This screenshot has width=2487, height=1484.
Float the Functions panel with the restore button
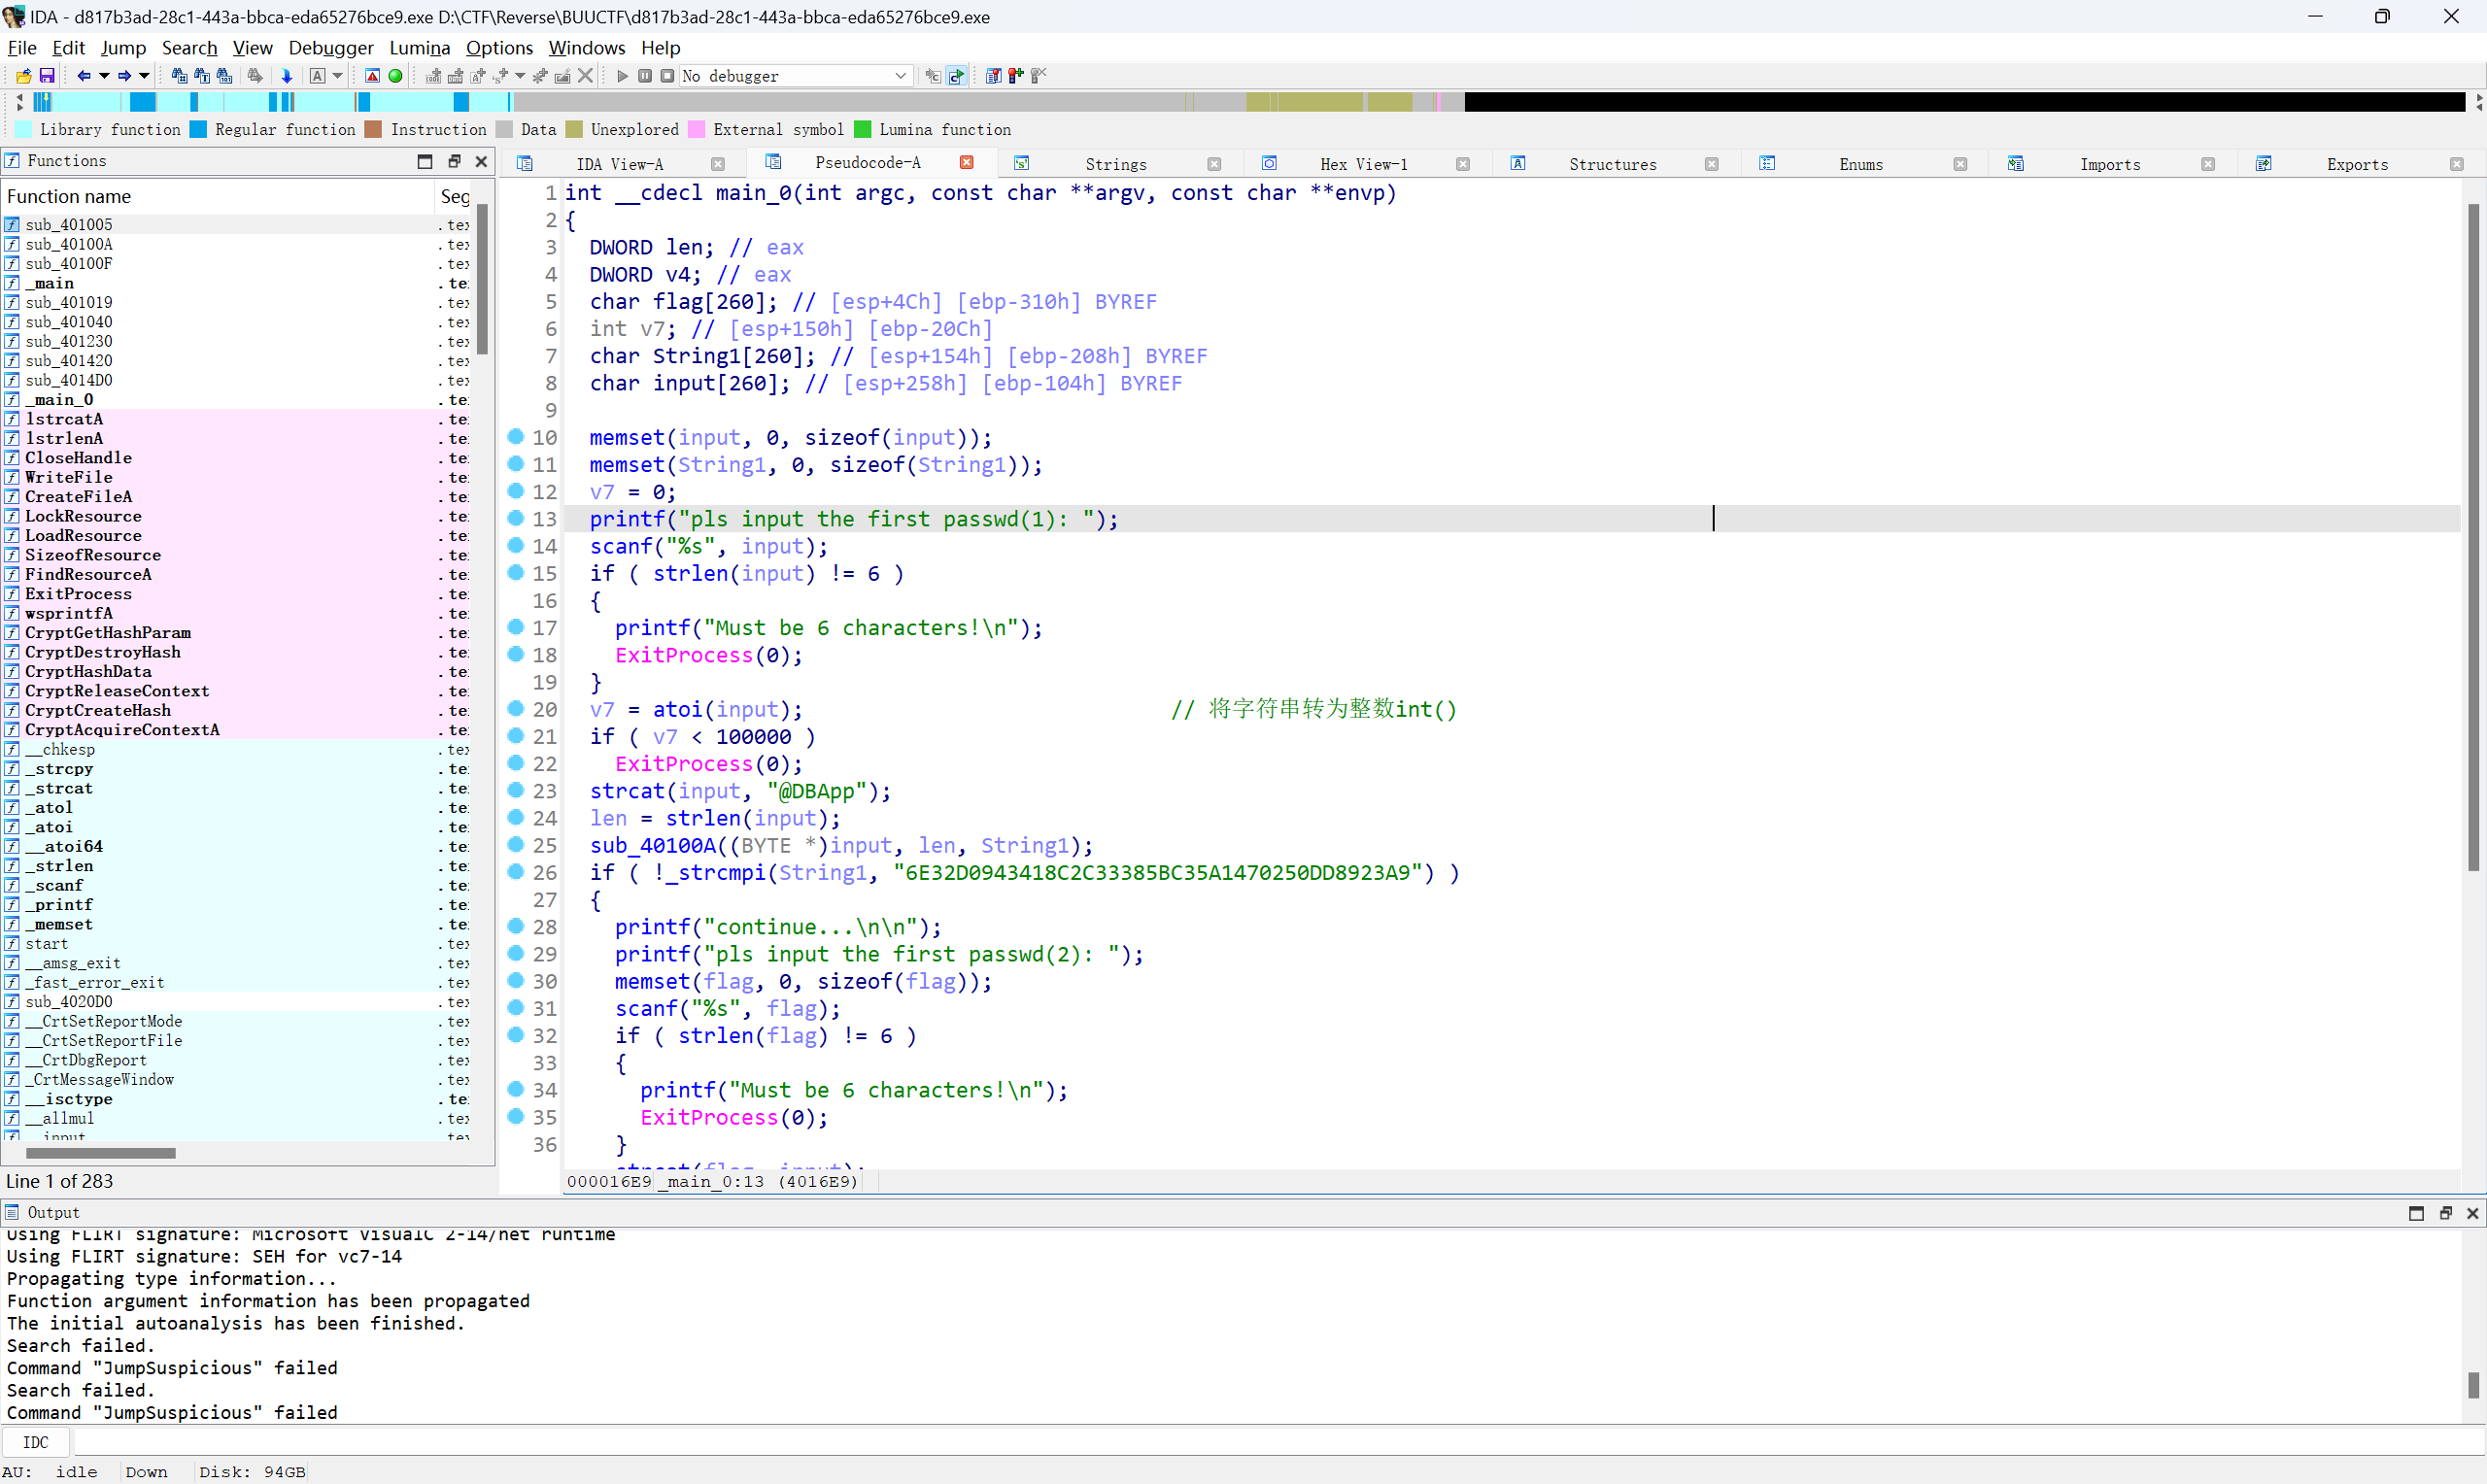(x=454, y=161)
